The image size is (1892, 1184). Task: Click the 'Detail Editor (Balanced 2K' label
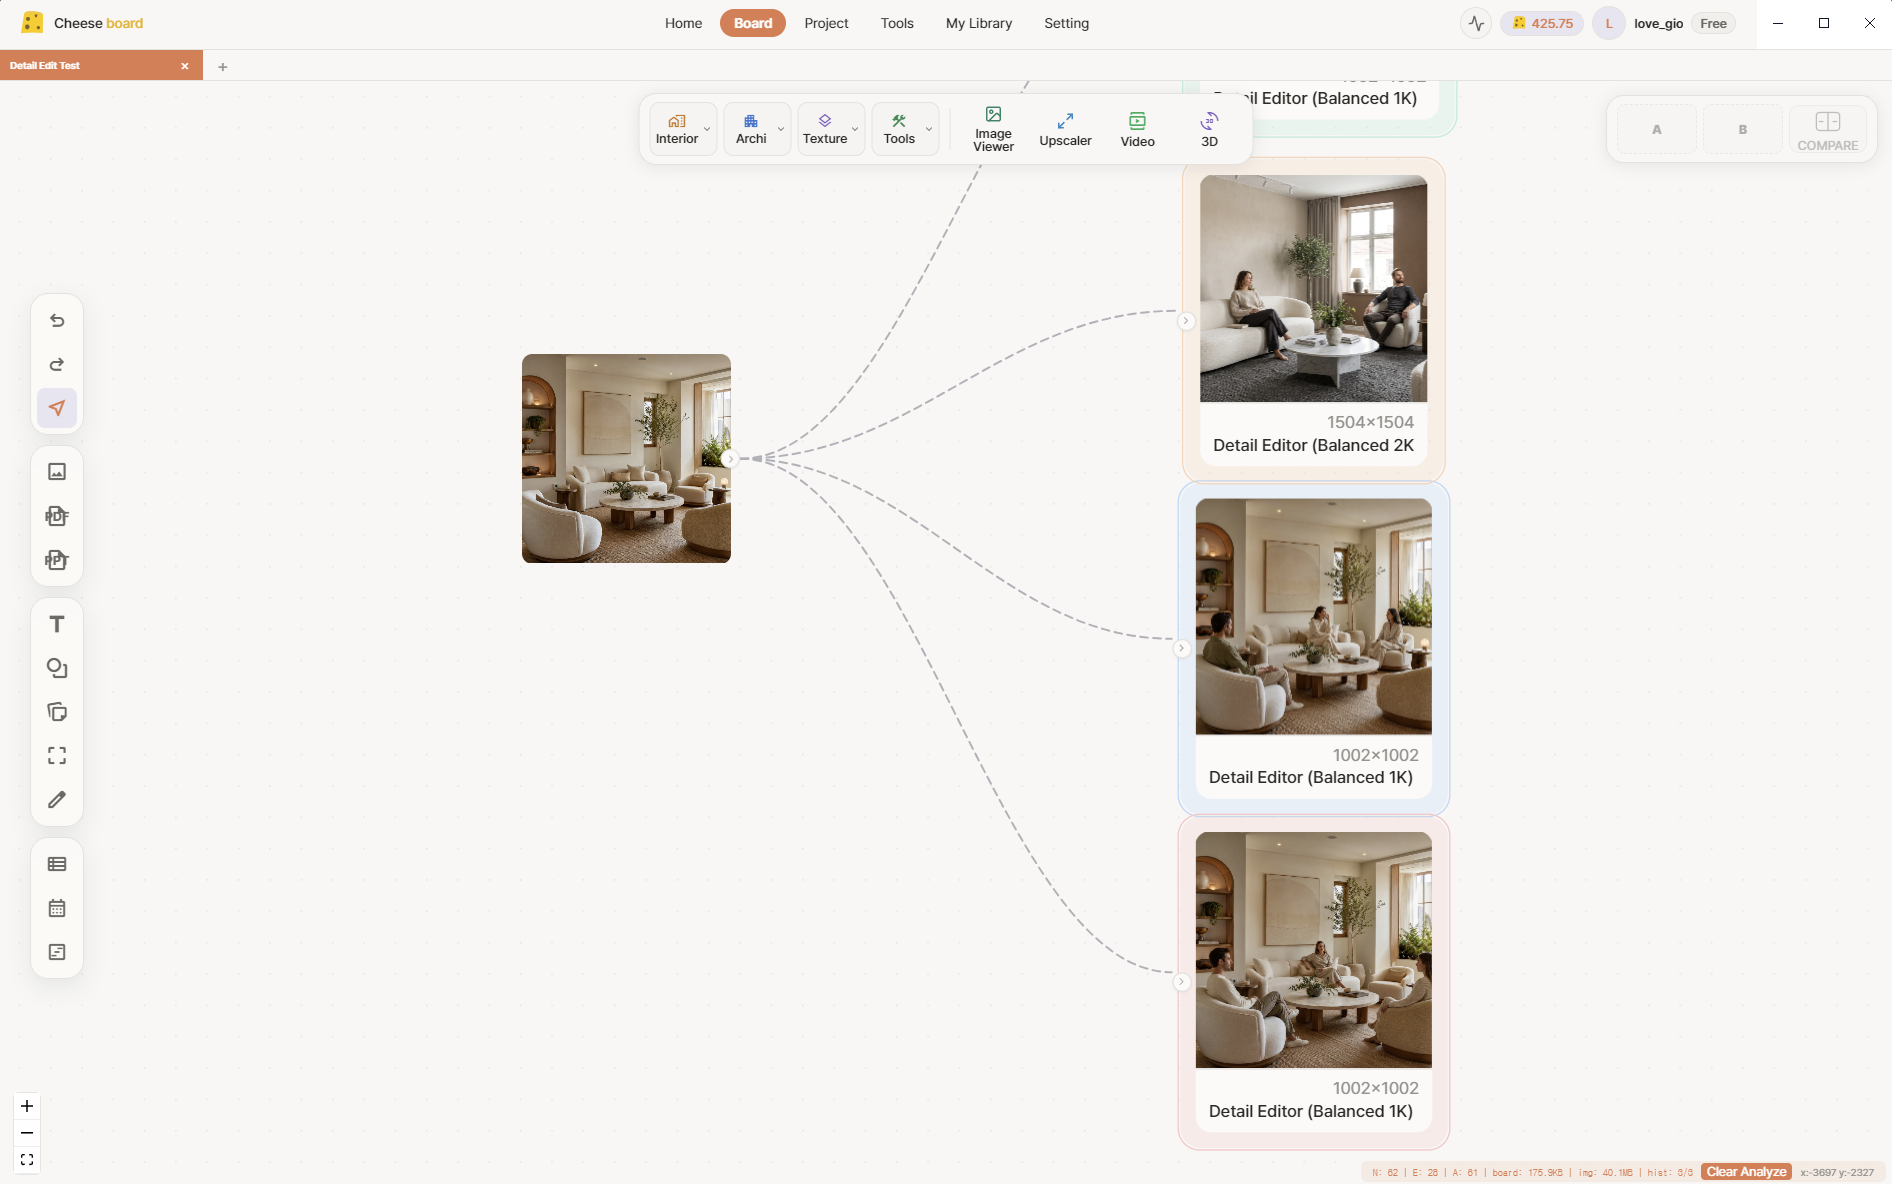click(1313, 445)
